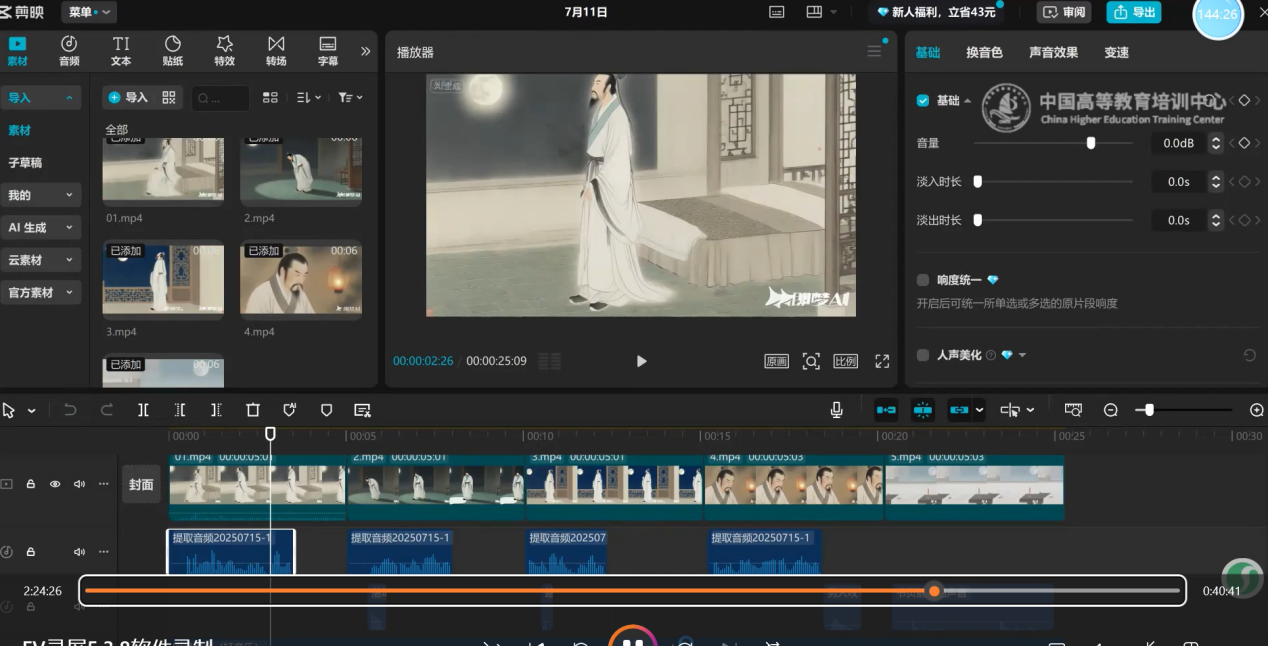Show more tabs with double chevron

tap(365, 51)
